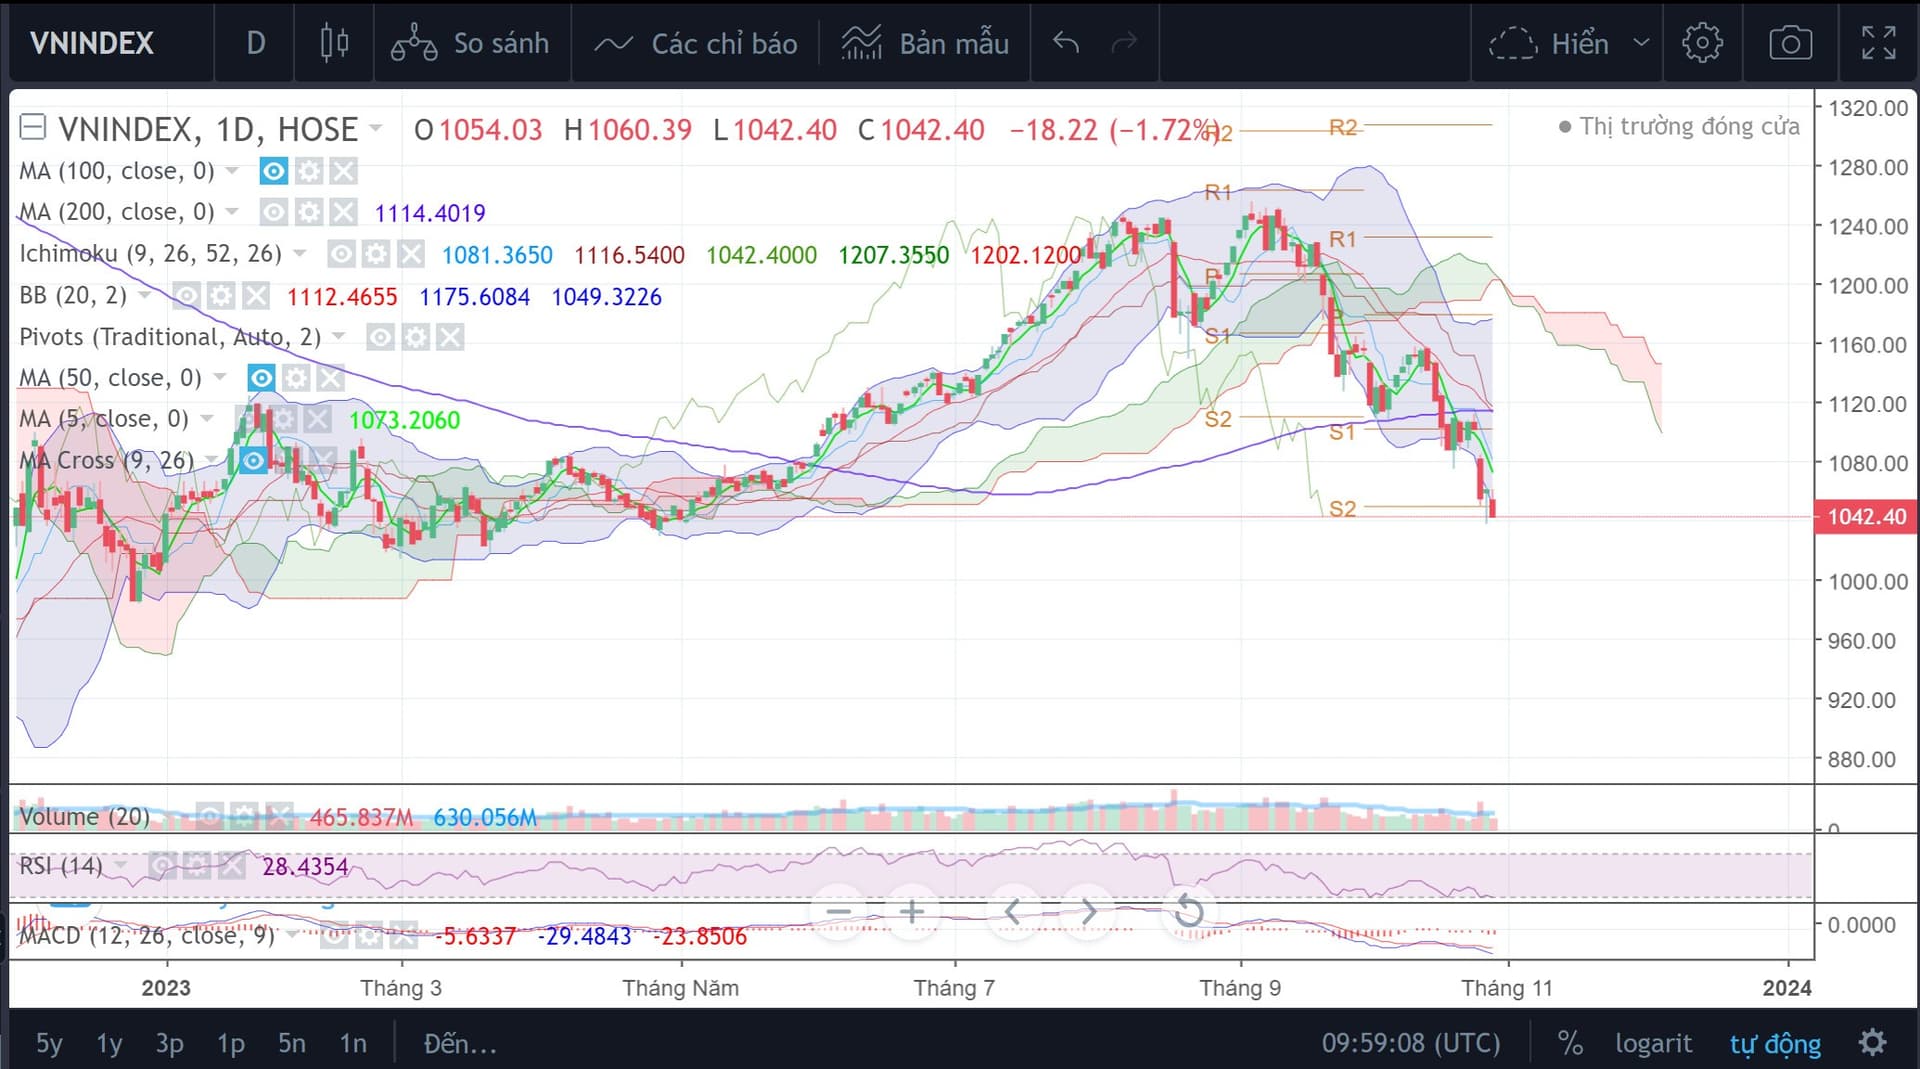Image resolution: width=1920 pixels, height=1069 pixels.
Task: Toggle tự động auto scale
Action: [x=1775, y=1044]
